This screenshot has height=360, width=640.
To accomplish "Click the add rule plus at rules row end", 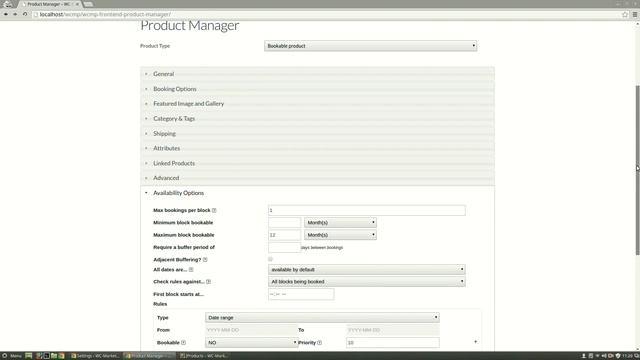I will pos(476,342).
